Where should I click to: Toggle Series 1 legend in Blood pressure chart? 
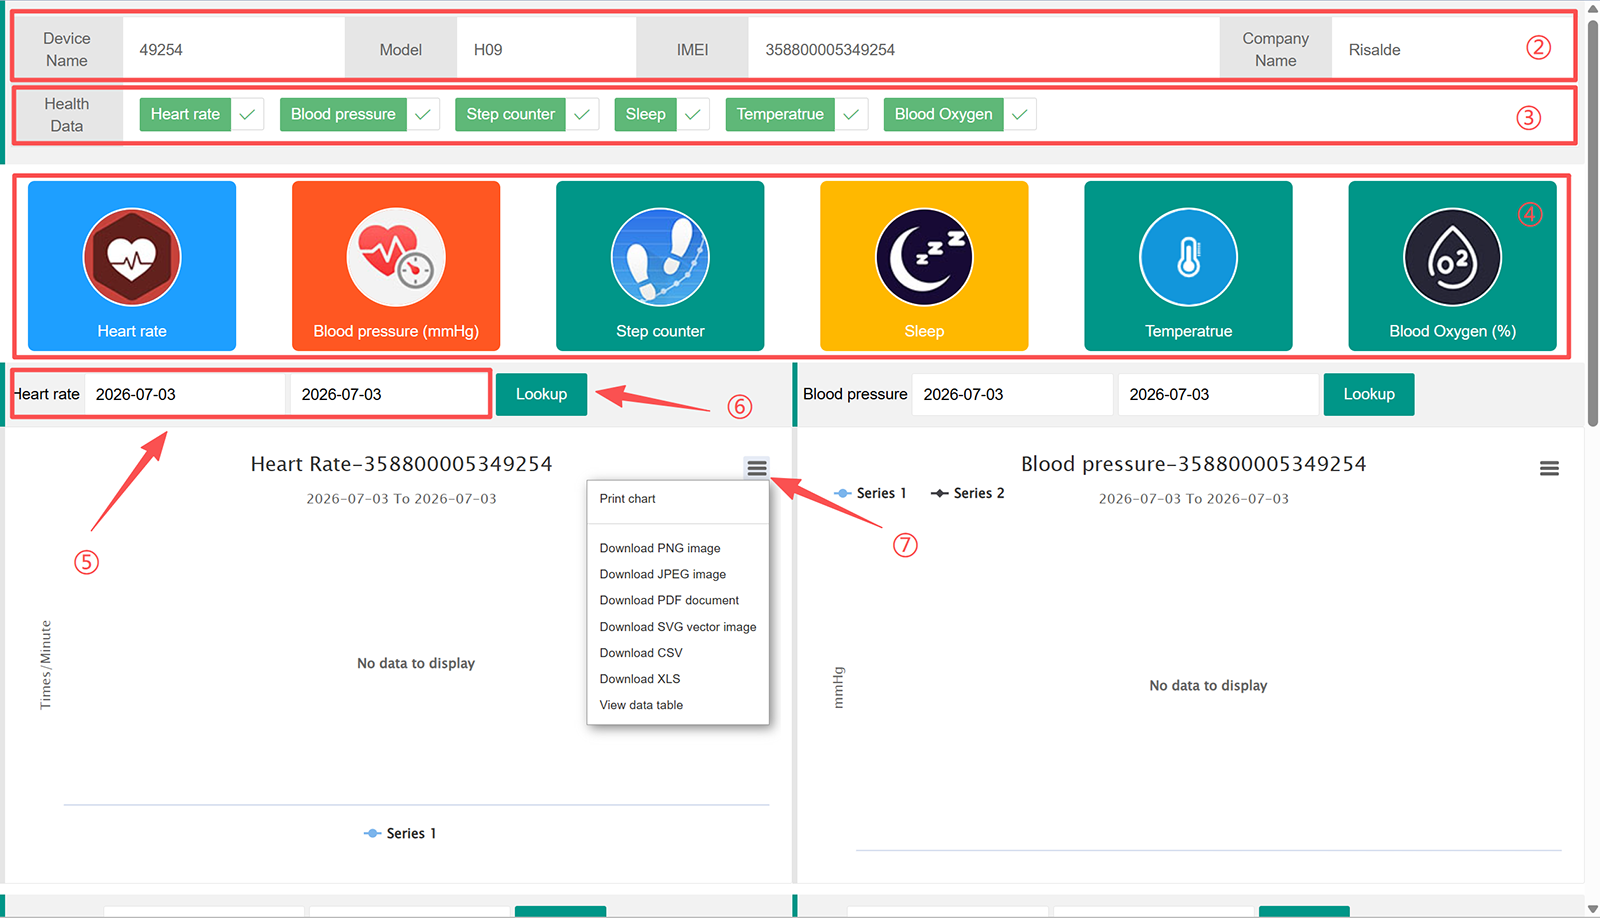870,493
